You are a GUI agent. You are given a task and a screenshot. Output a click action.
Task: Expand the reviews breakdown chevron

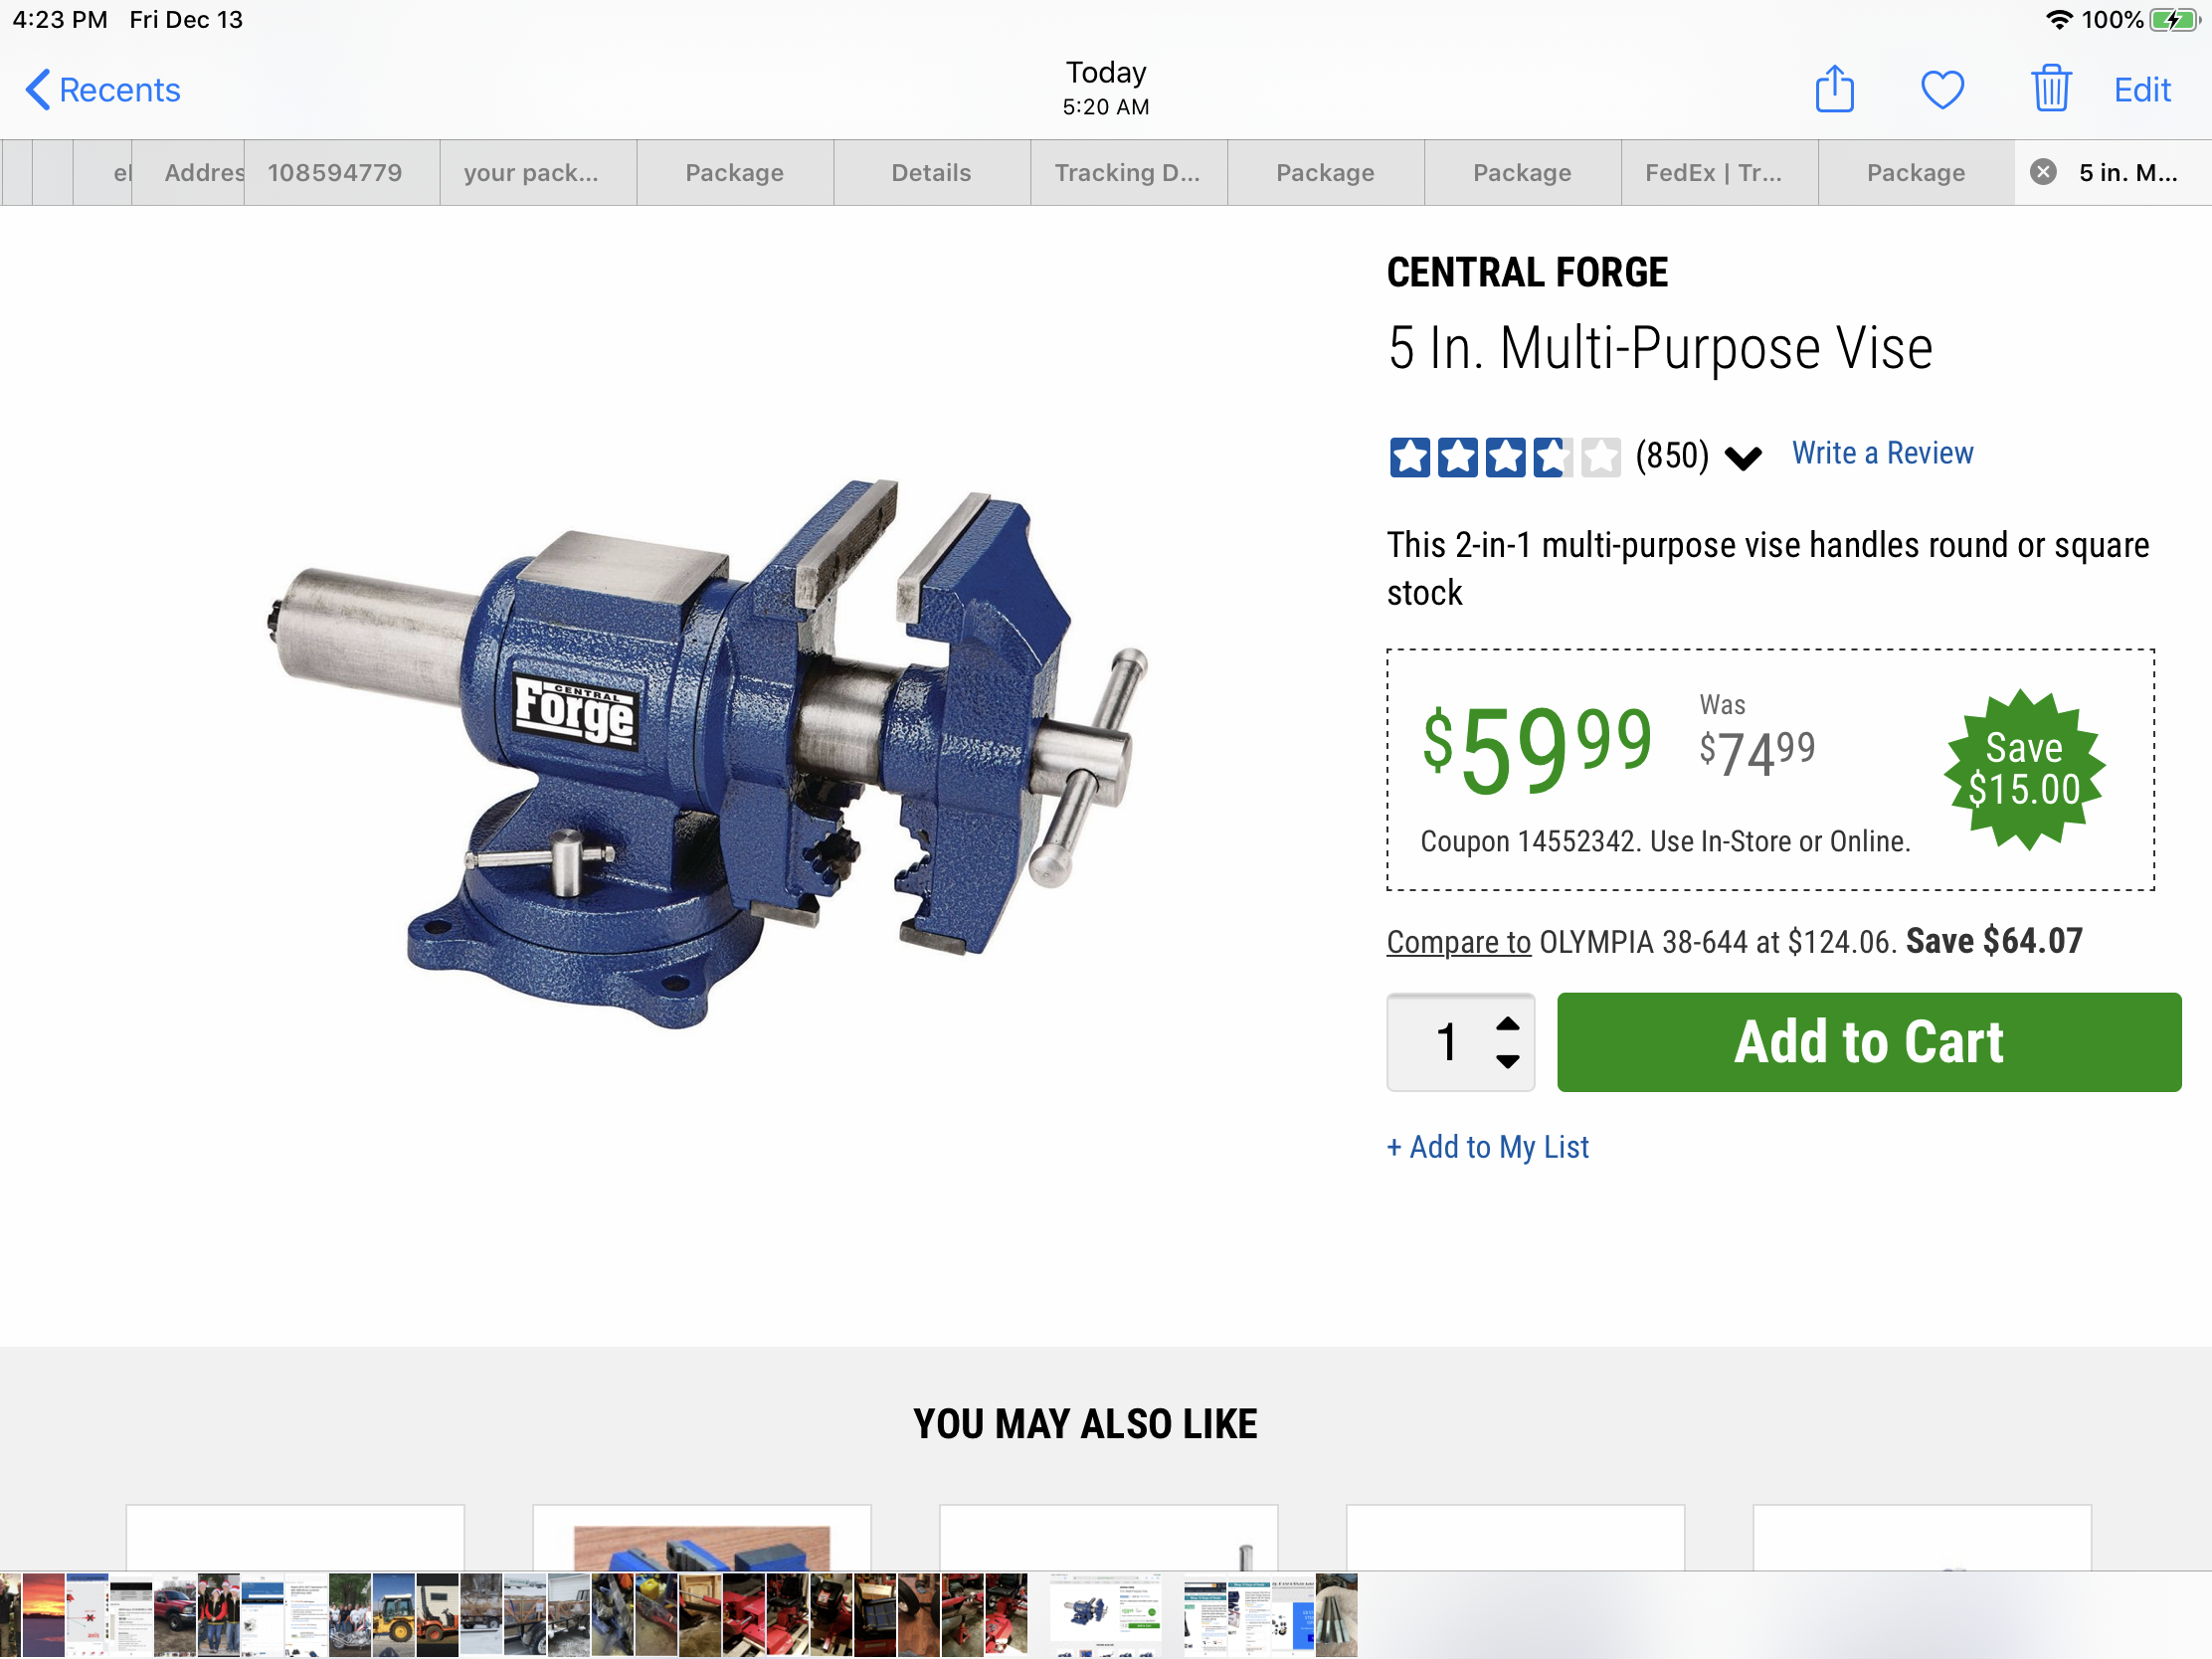pyautogui.click(x=1743, y=459)
